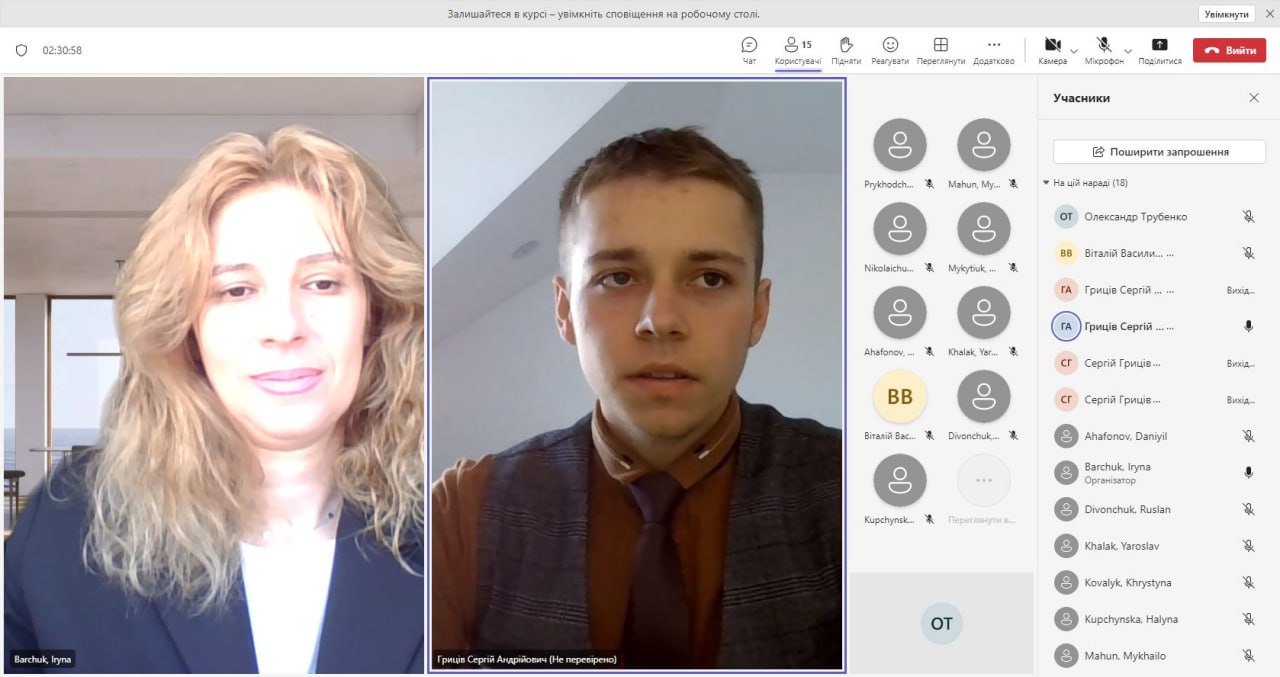Click the Share invitation (Поширити запрошення) button
The height and width of the screenshot is (677, 1280).
coord(1159,152)
